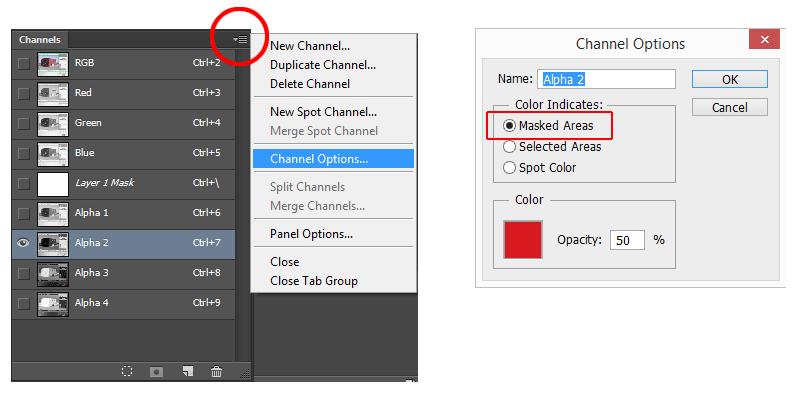Show the Green channel visibility box
Image resolution: width=794 pixels, height=396 pixels.
(x=24, y=124)
